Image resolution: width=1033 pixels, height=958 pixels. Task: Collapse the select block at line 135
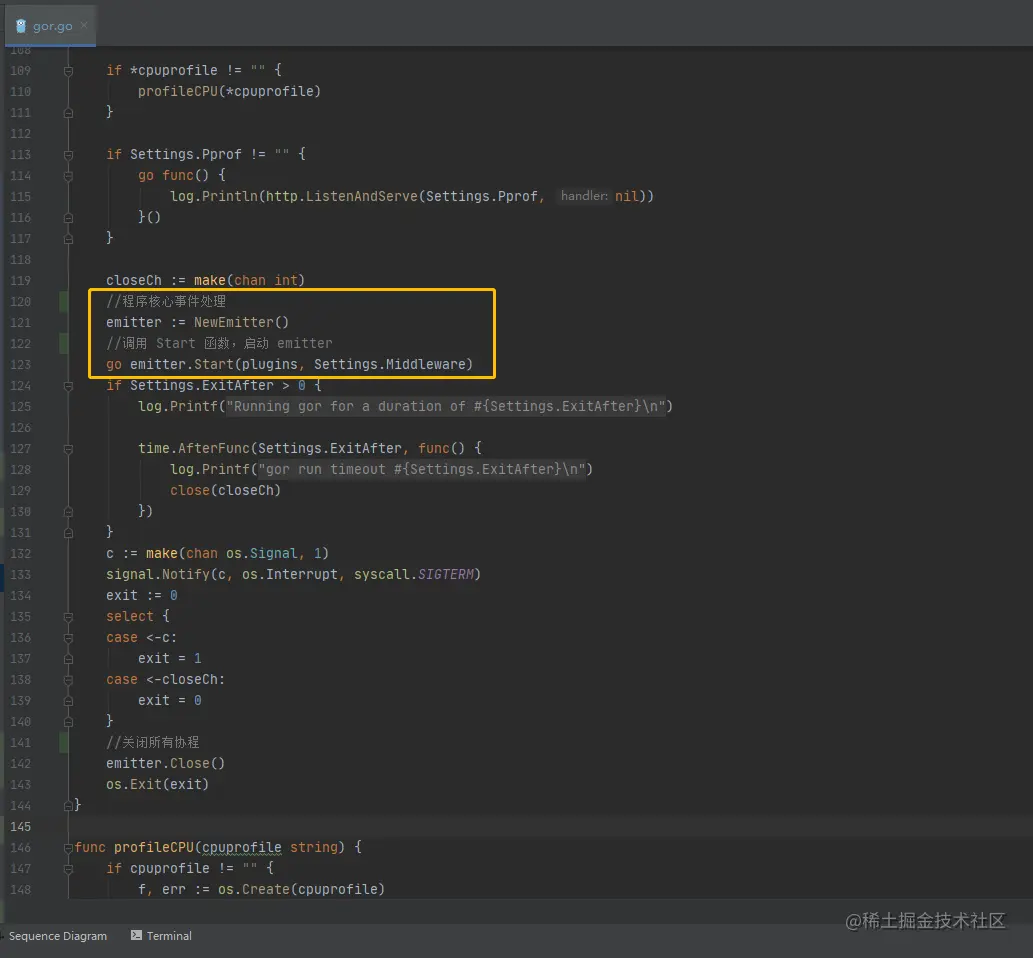click(x=68, y=617)
